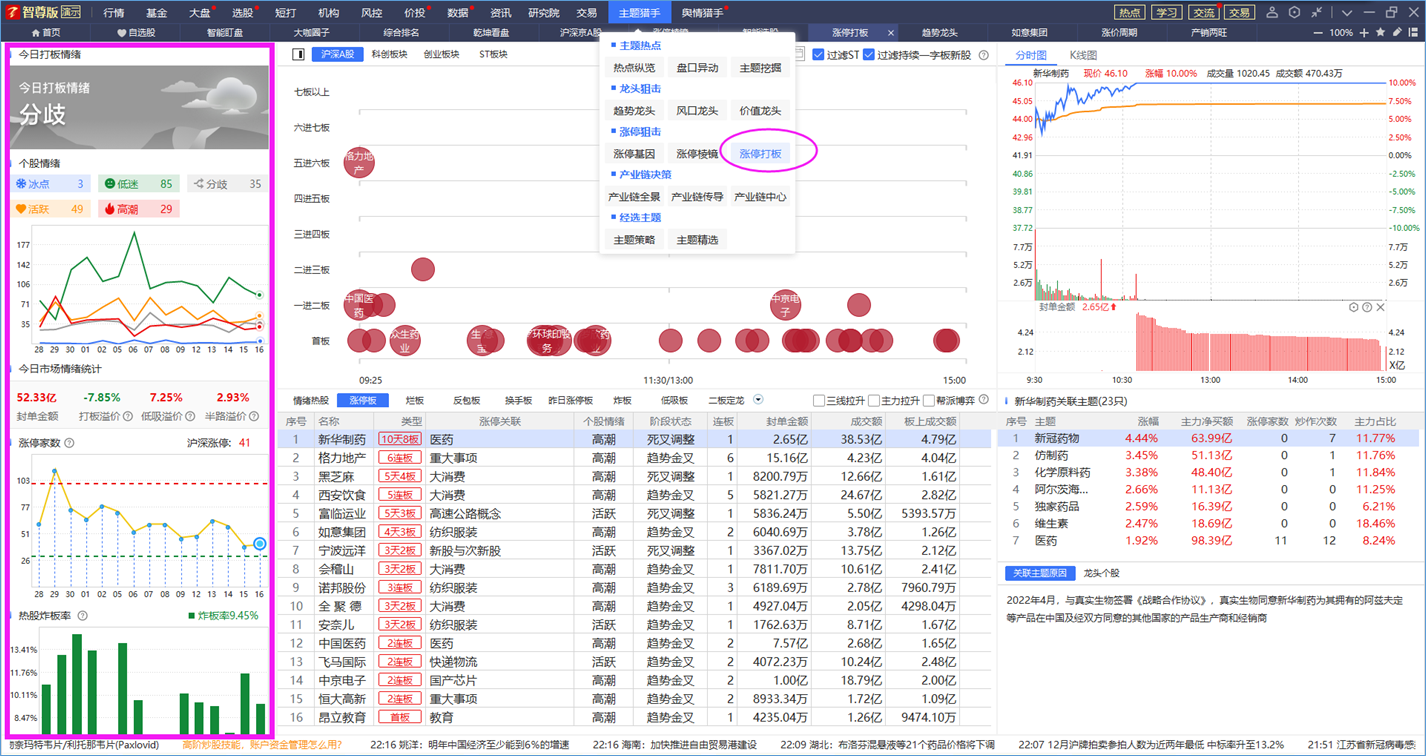The width and height of the screenshot is (1426, 756).
Task: Close the 封单金额 chart with X icon
Action: point(1381,307)
